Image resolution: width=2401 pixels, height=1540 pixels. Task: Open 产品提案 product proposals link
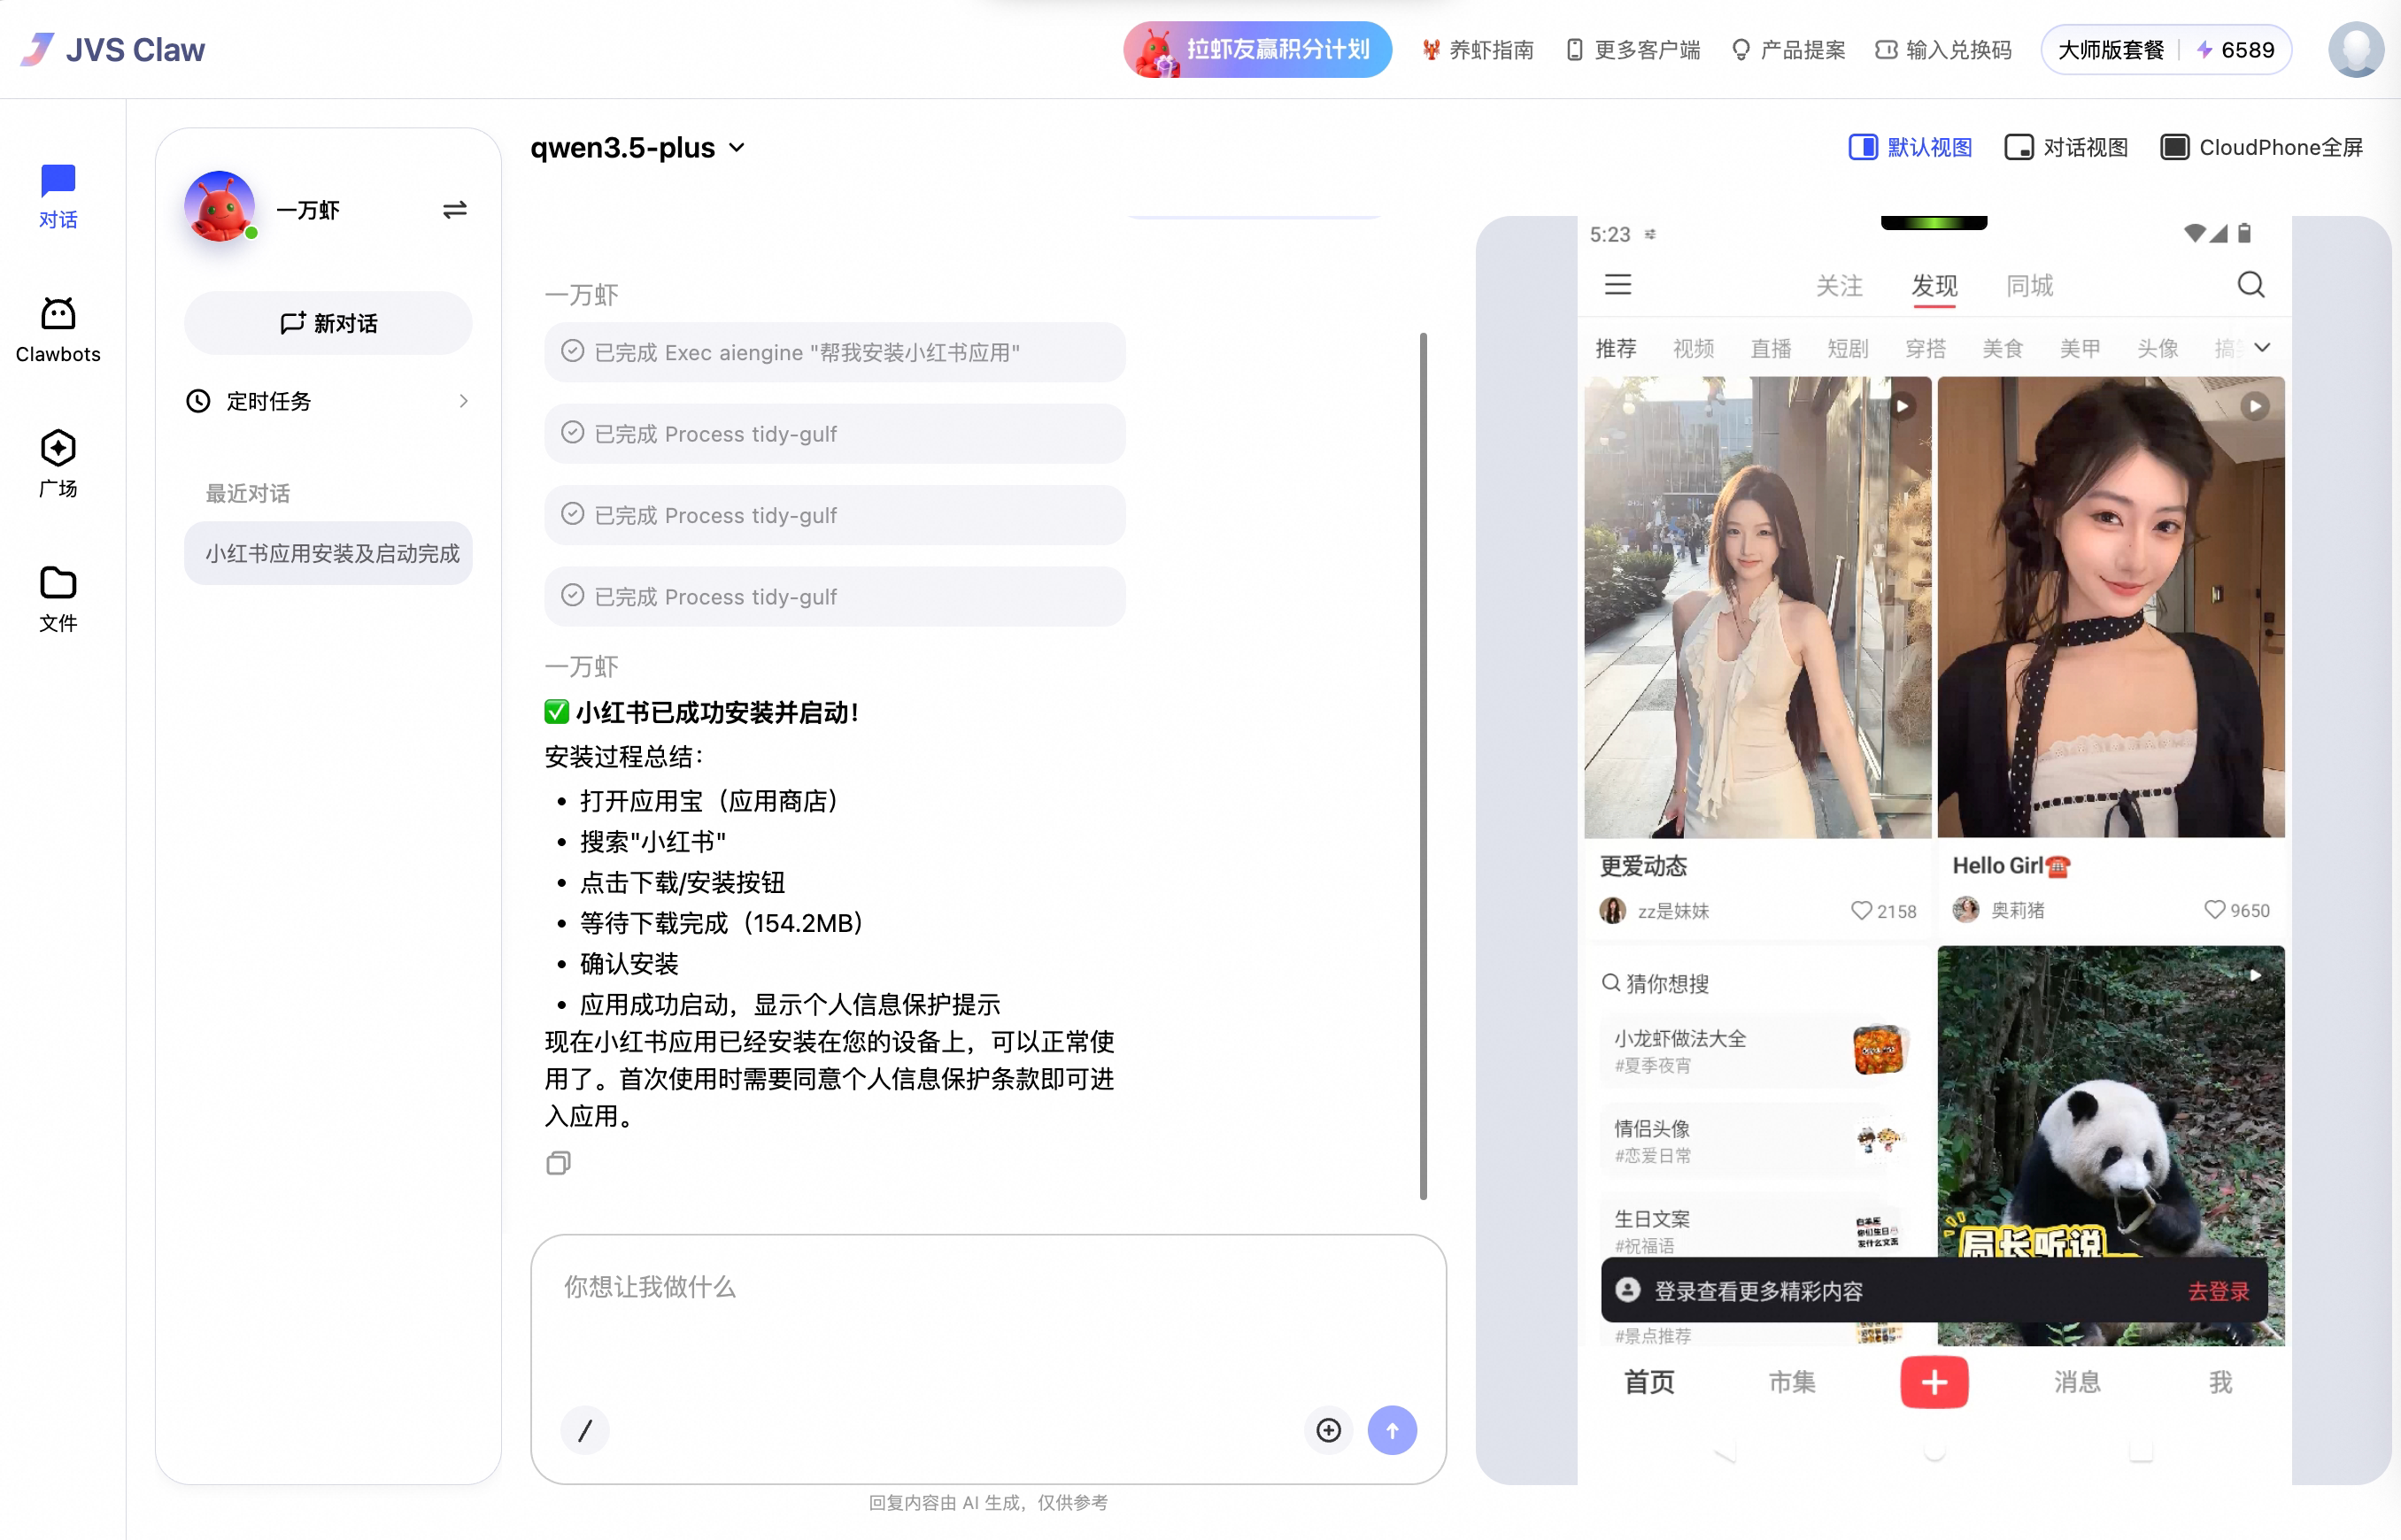[1788, 49]
